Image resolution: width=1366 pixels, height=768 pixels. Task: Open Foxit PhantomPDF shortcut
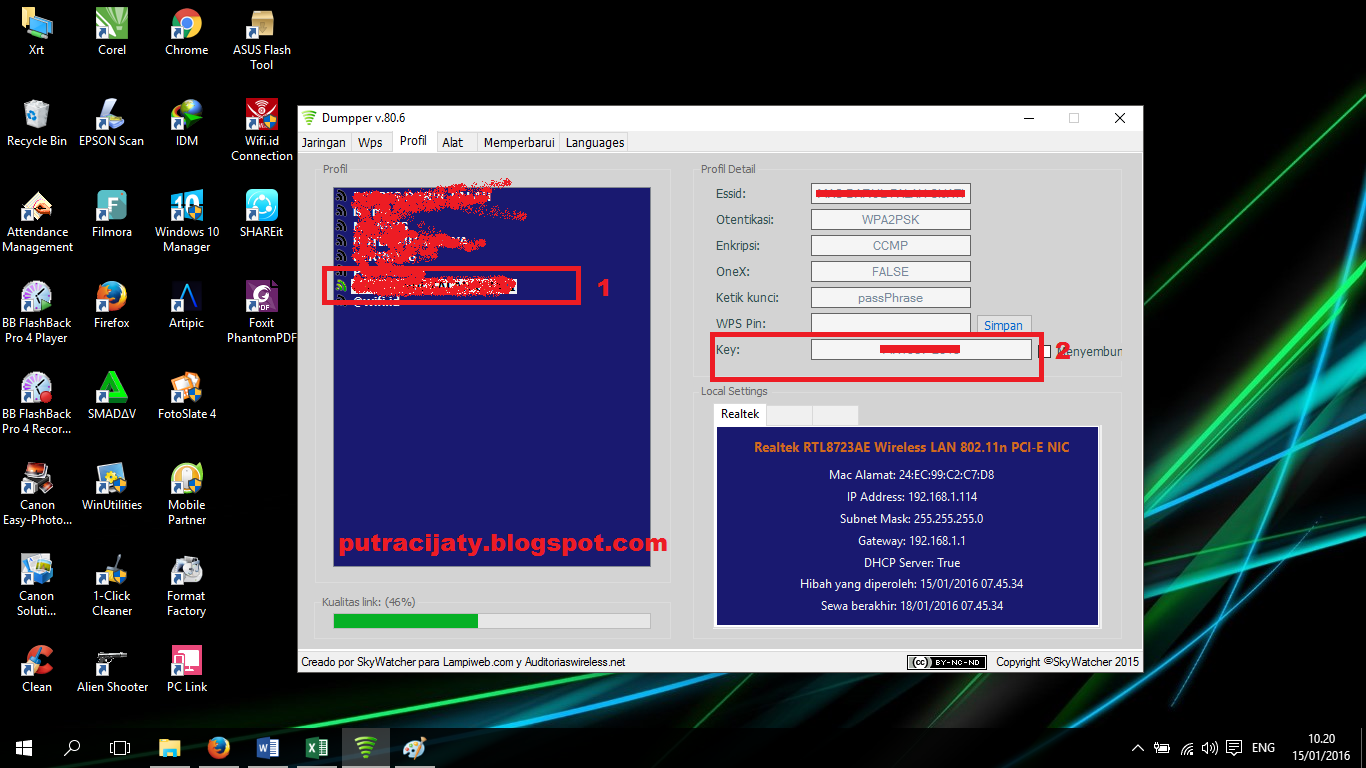(x=262, y=312)
